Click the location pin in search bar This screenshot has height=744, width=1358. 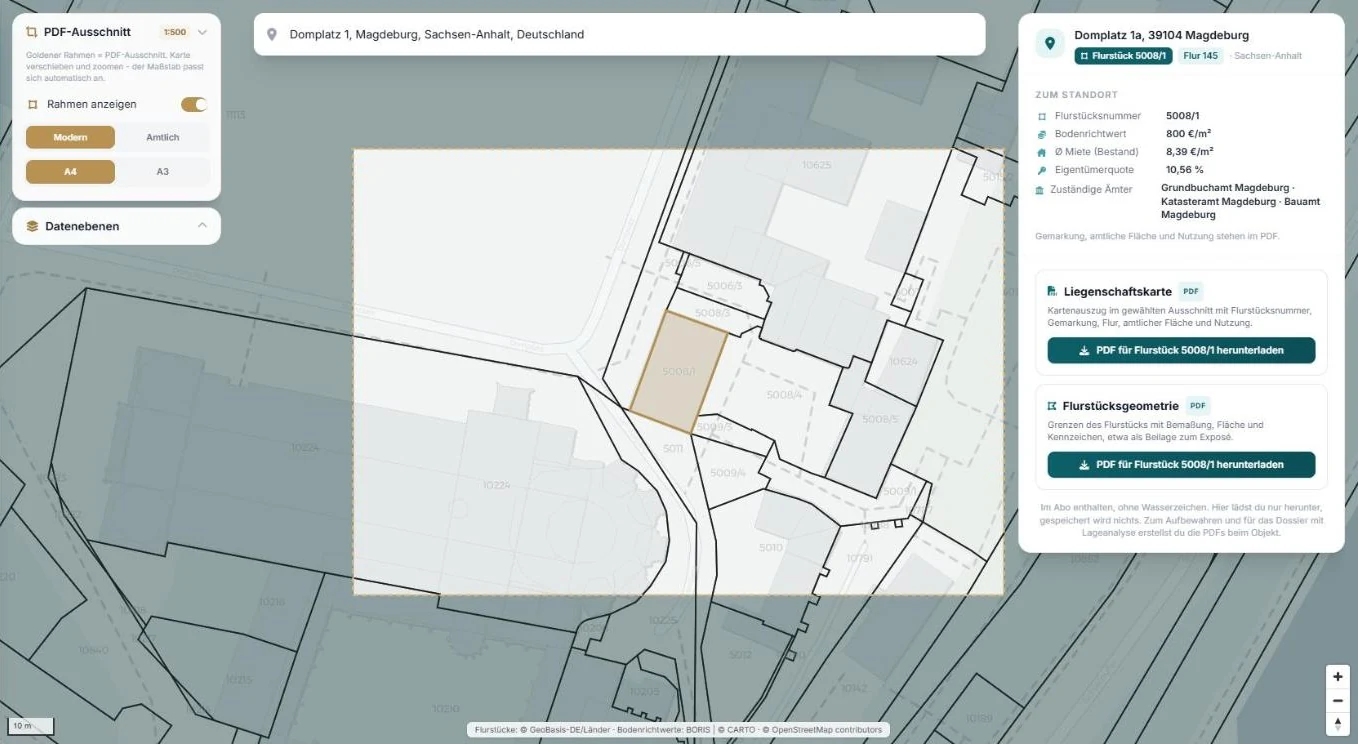(x=272, y=34)
